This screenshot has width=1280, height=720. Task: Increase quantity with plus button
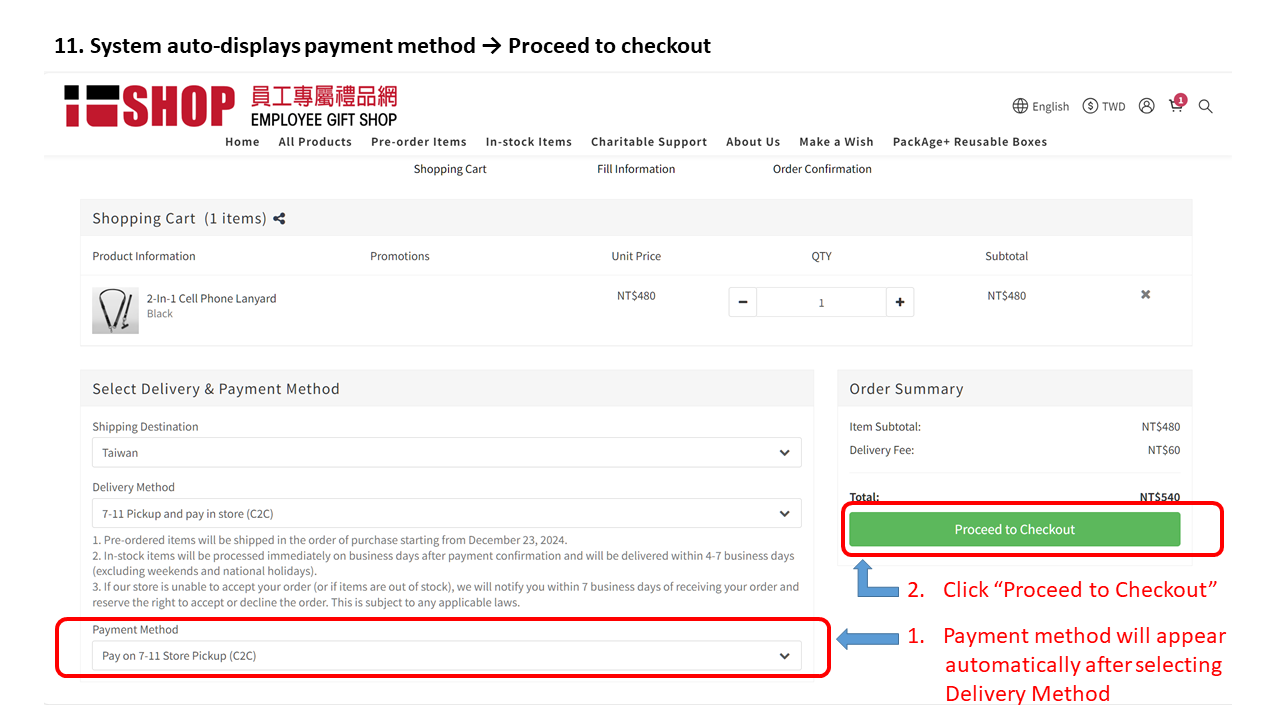(x=900, y=302)
